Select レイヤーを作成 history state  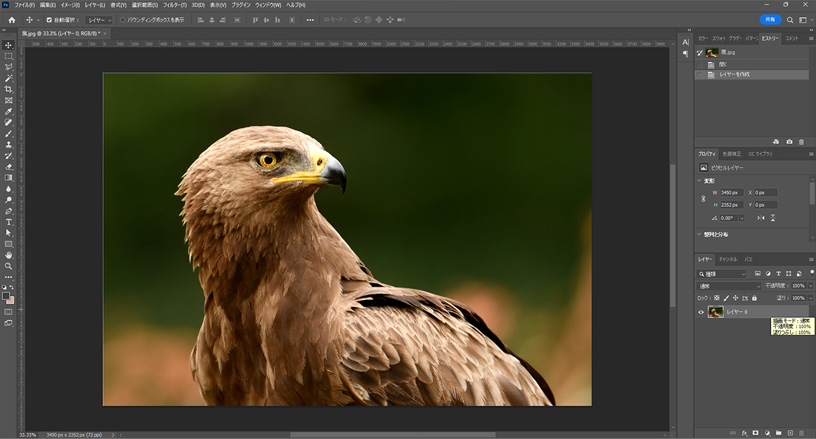pyautogui.click(x=751, y=75)
